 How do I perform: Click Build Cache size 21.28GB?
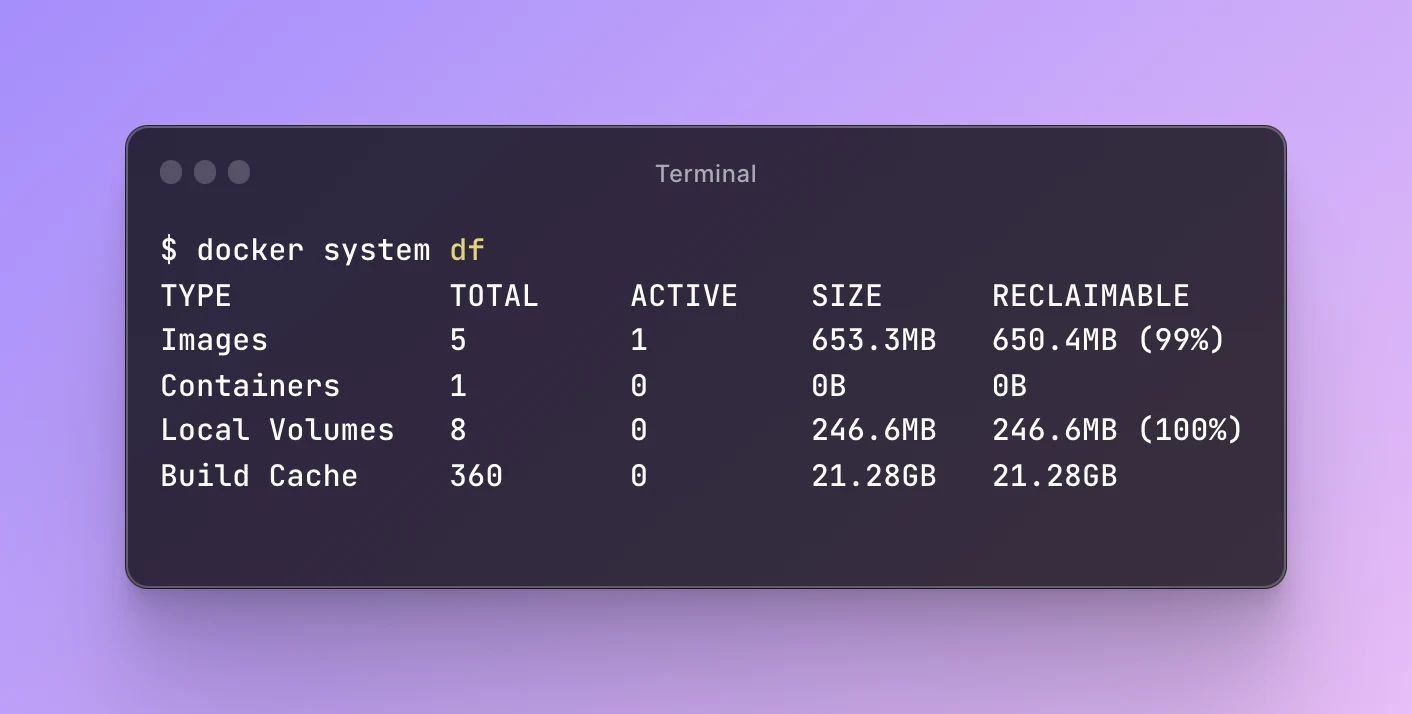coord(874,476)
